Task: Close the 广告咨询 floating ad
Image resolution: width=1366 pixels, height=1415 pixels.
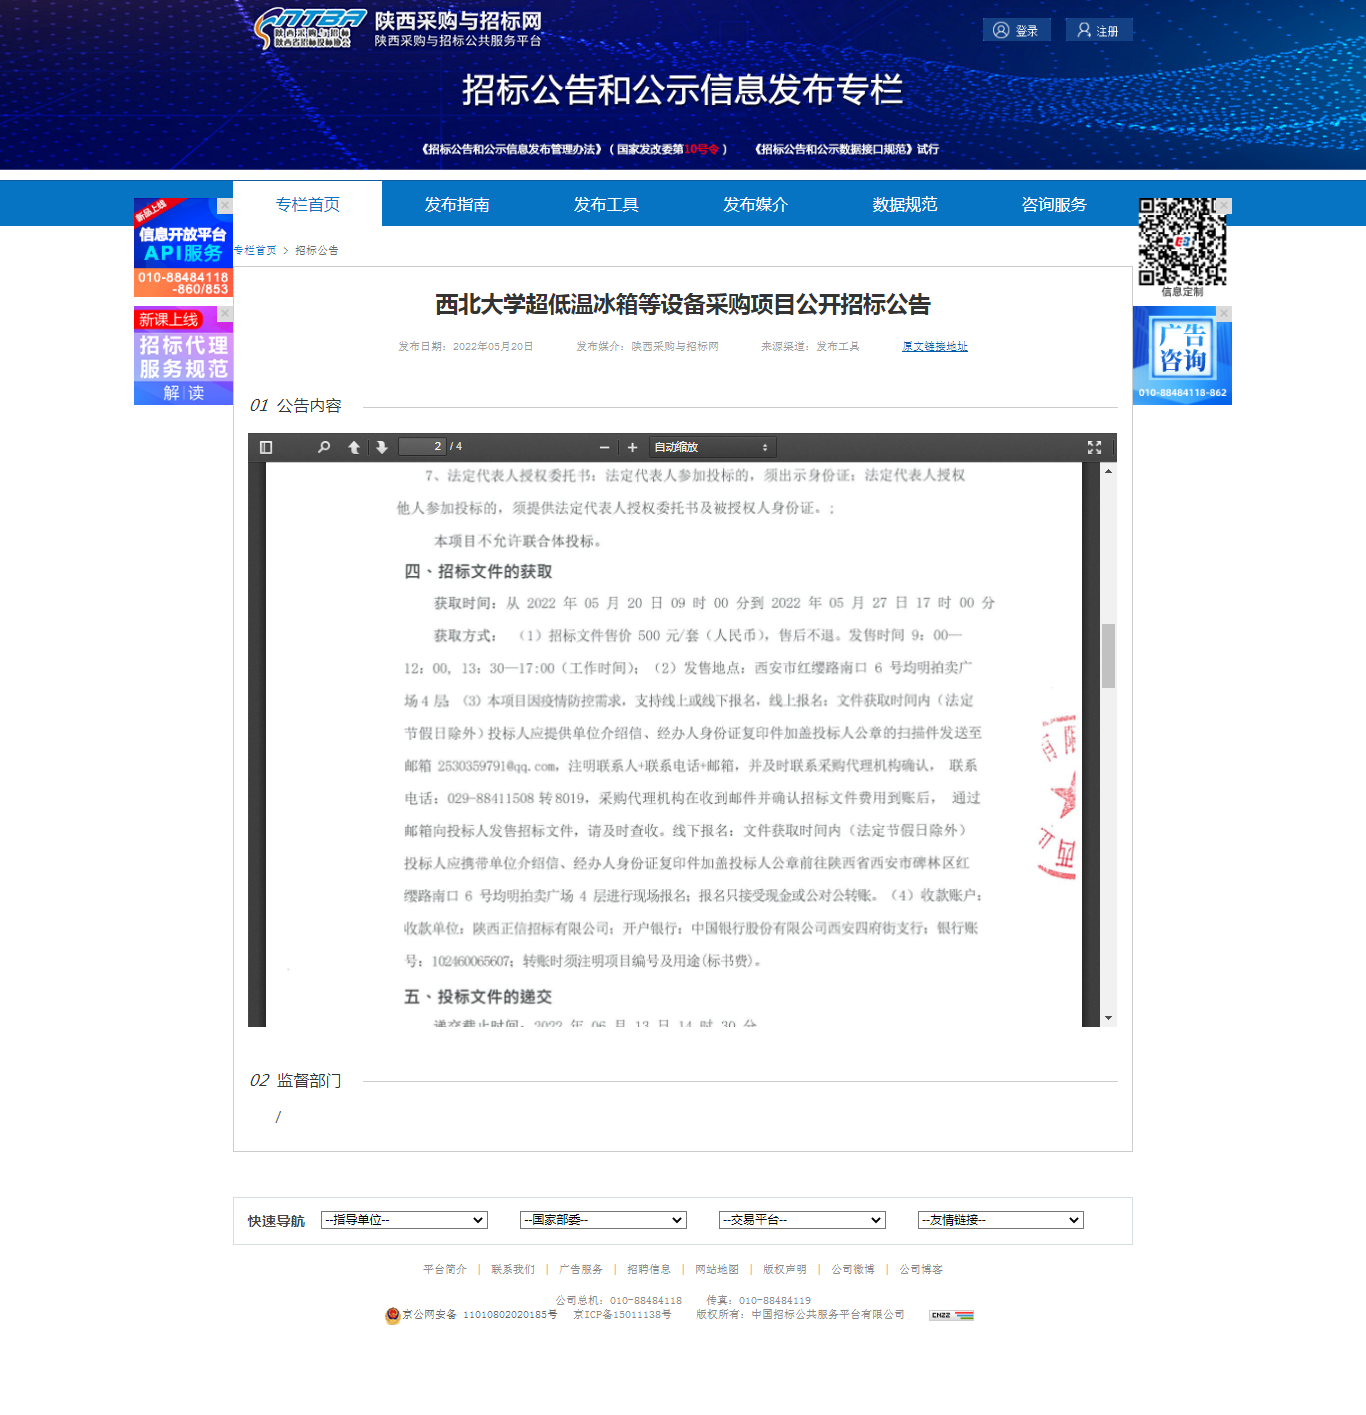Action: pyautogui.click(x=1224, y=313)
